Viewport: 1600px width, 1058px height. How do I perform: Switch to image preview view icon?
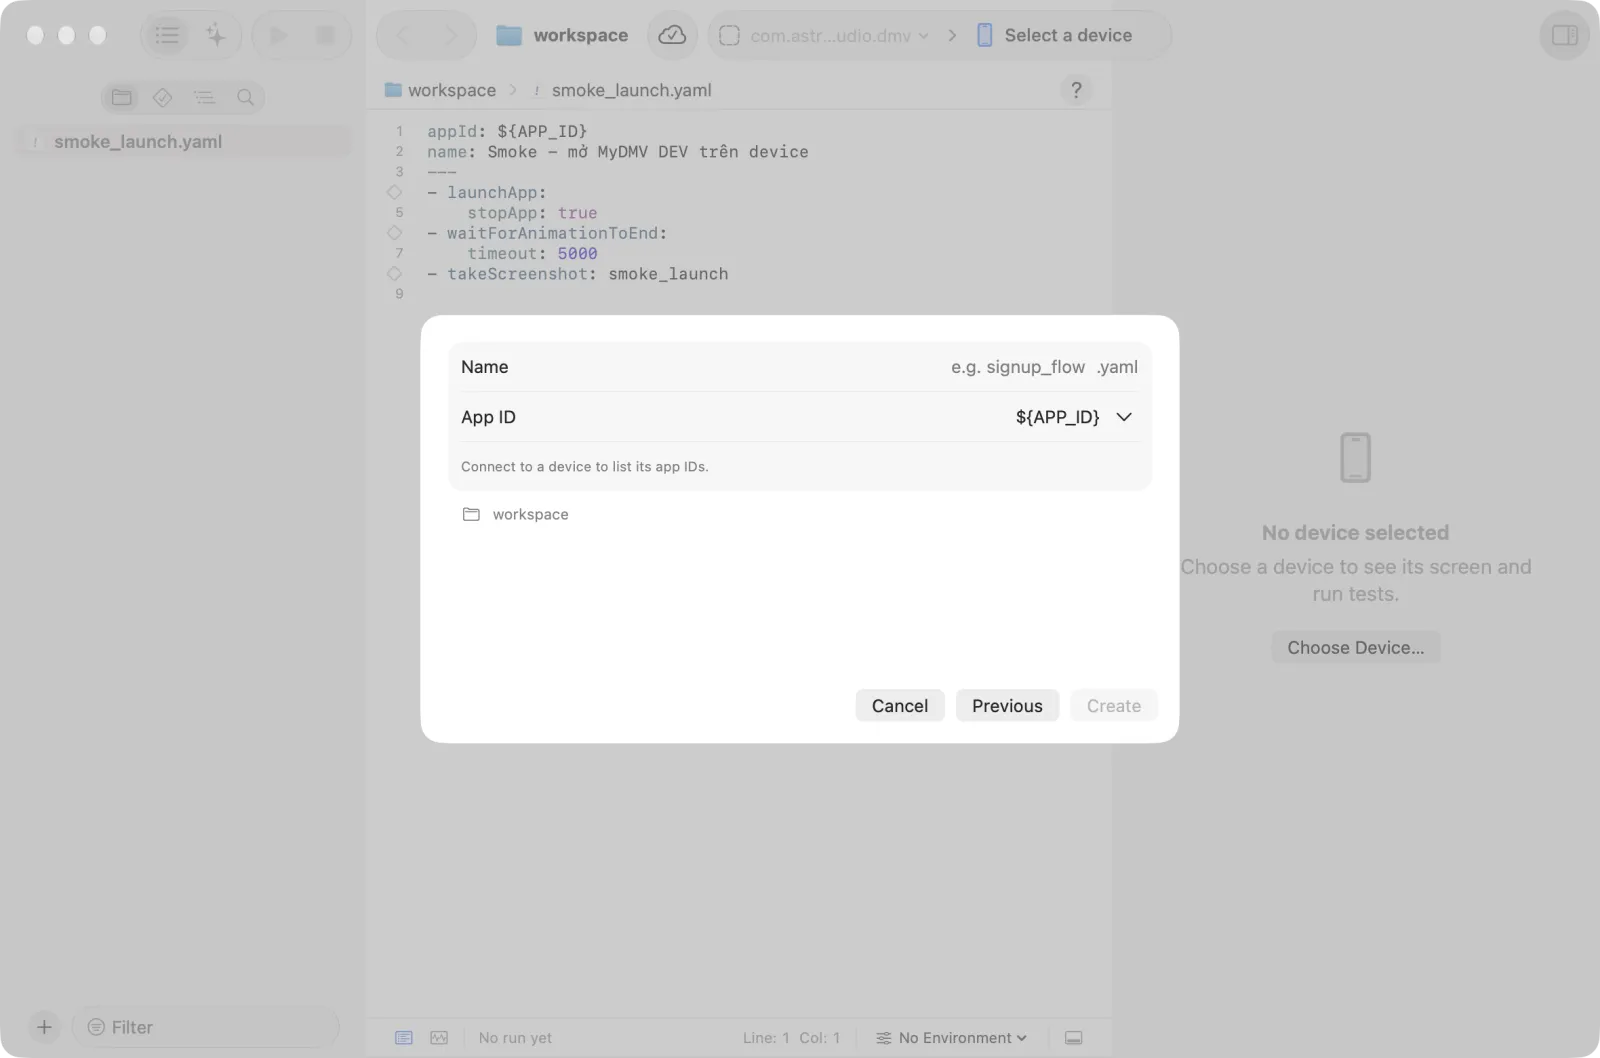pos(439,1038)
